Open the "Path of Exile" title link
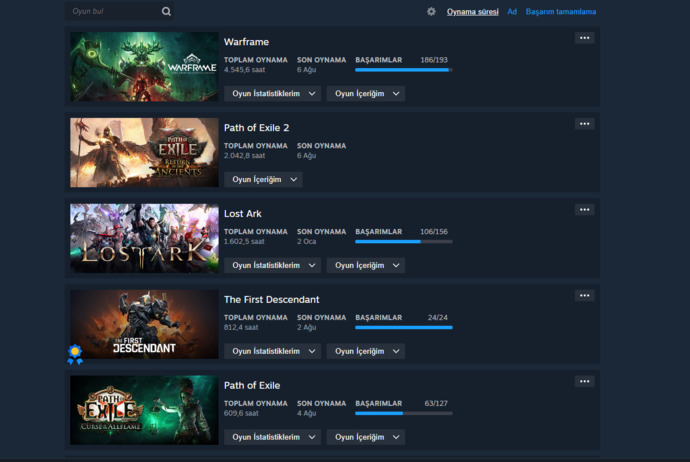690x462 pixels. click(252, 385)
